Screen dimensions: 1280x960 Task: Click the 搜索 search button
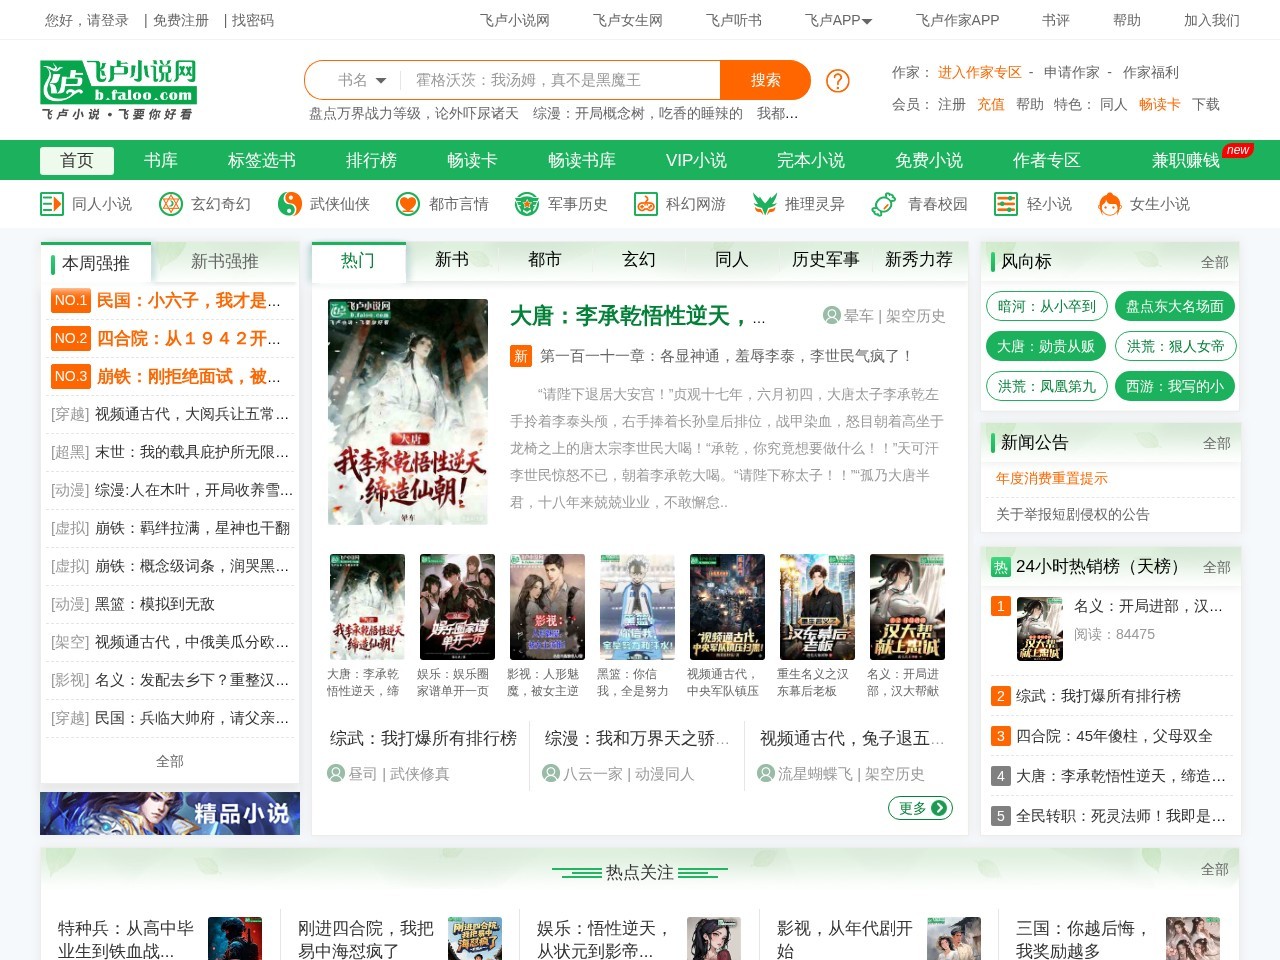point(765,80)
